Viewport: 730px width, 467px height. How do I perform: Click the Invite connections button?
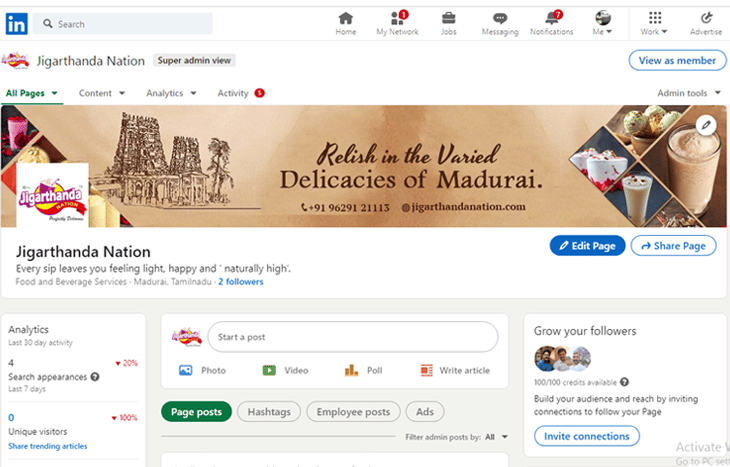587,436
